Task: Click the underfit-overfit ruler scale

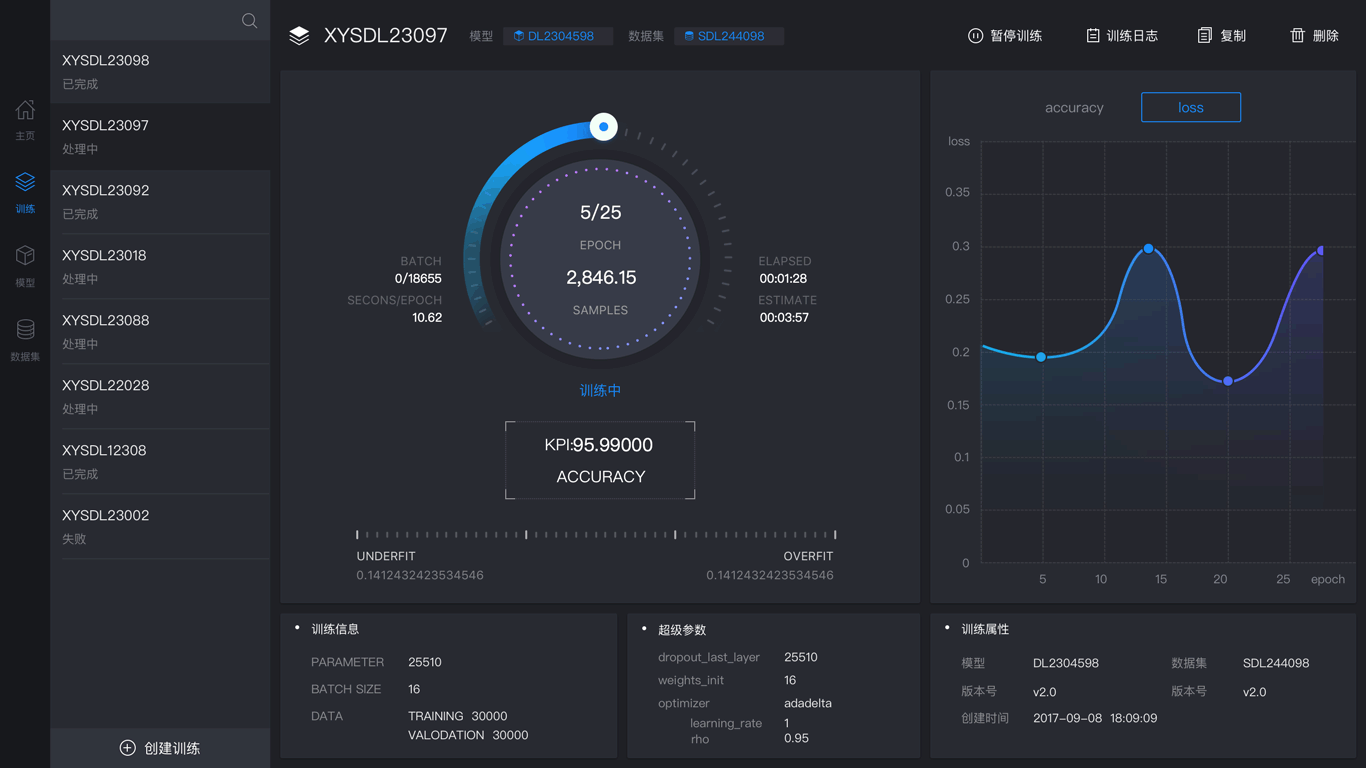Action: click(596, 535)
